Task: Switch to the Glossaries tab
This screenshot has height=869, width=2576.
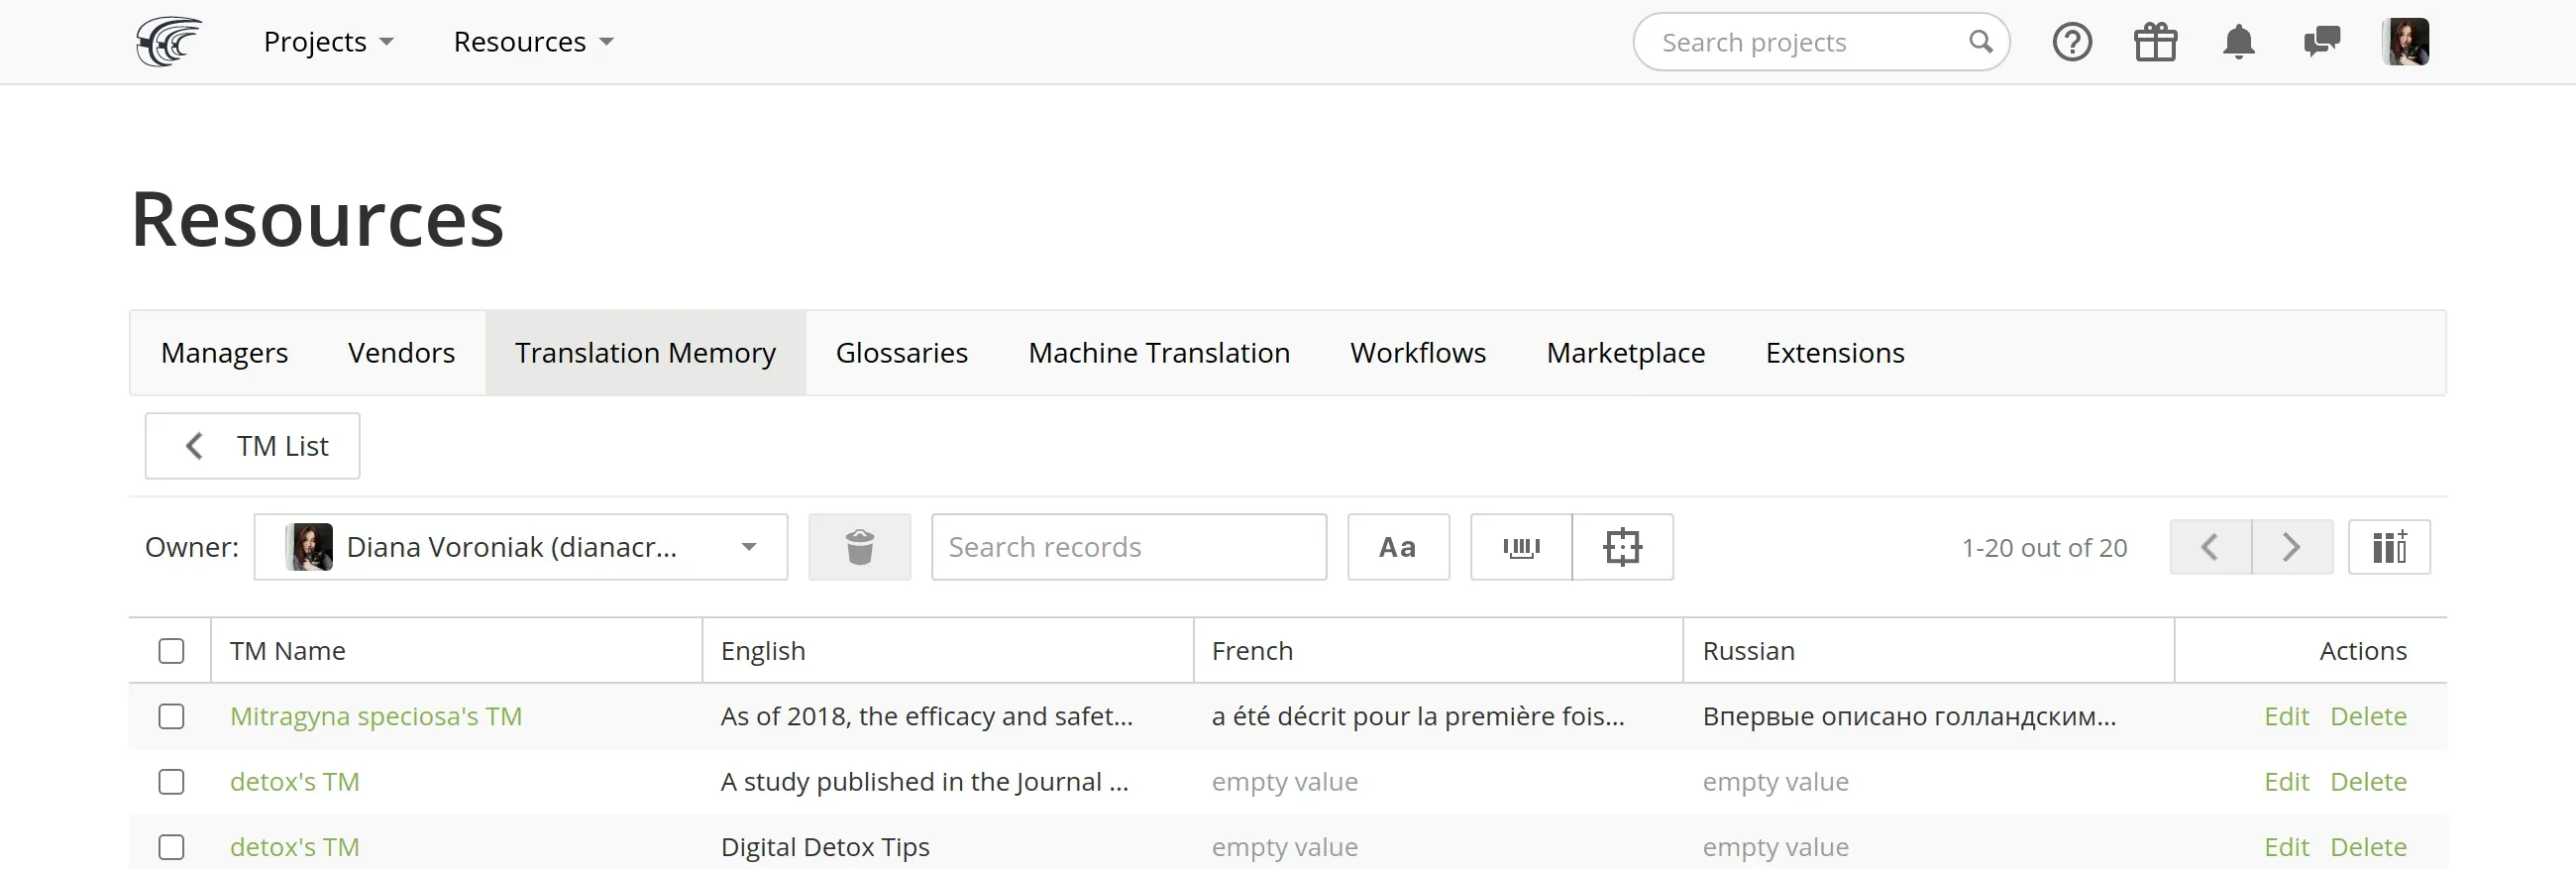Action: coord(901,353)
